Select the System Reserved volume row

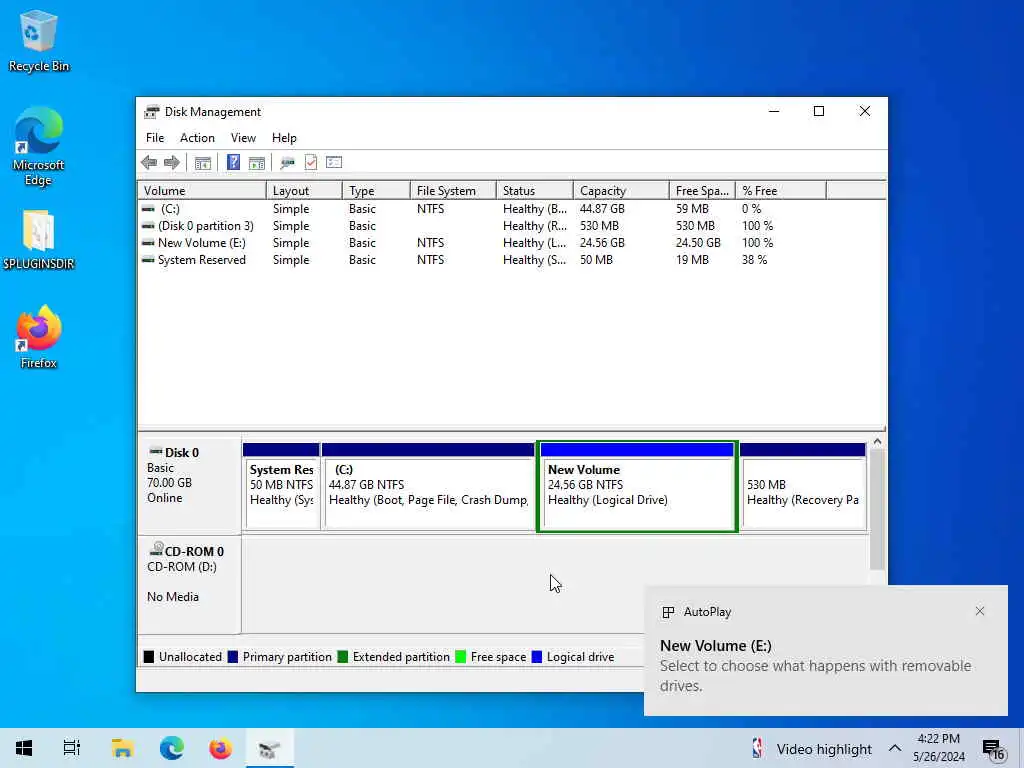coord(512,260)
